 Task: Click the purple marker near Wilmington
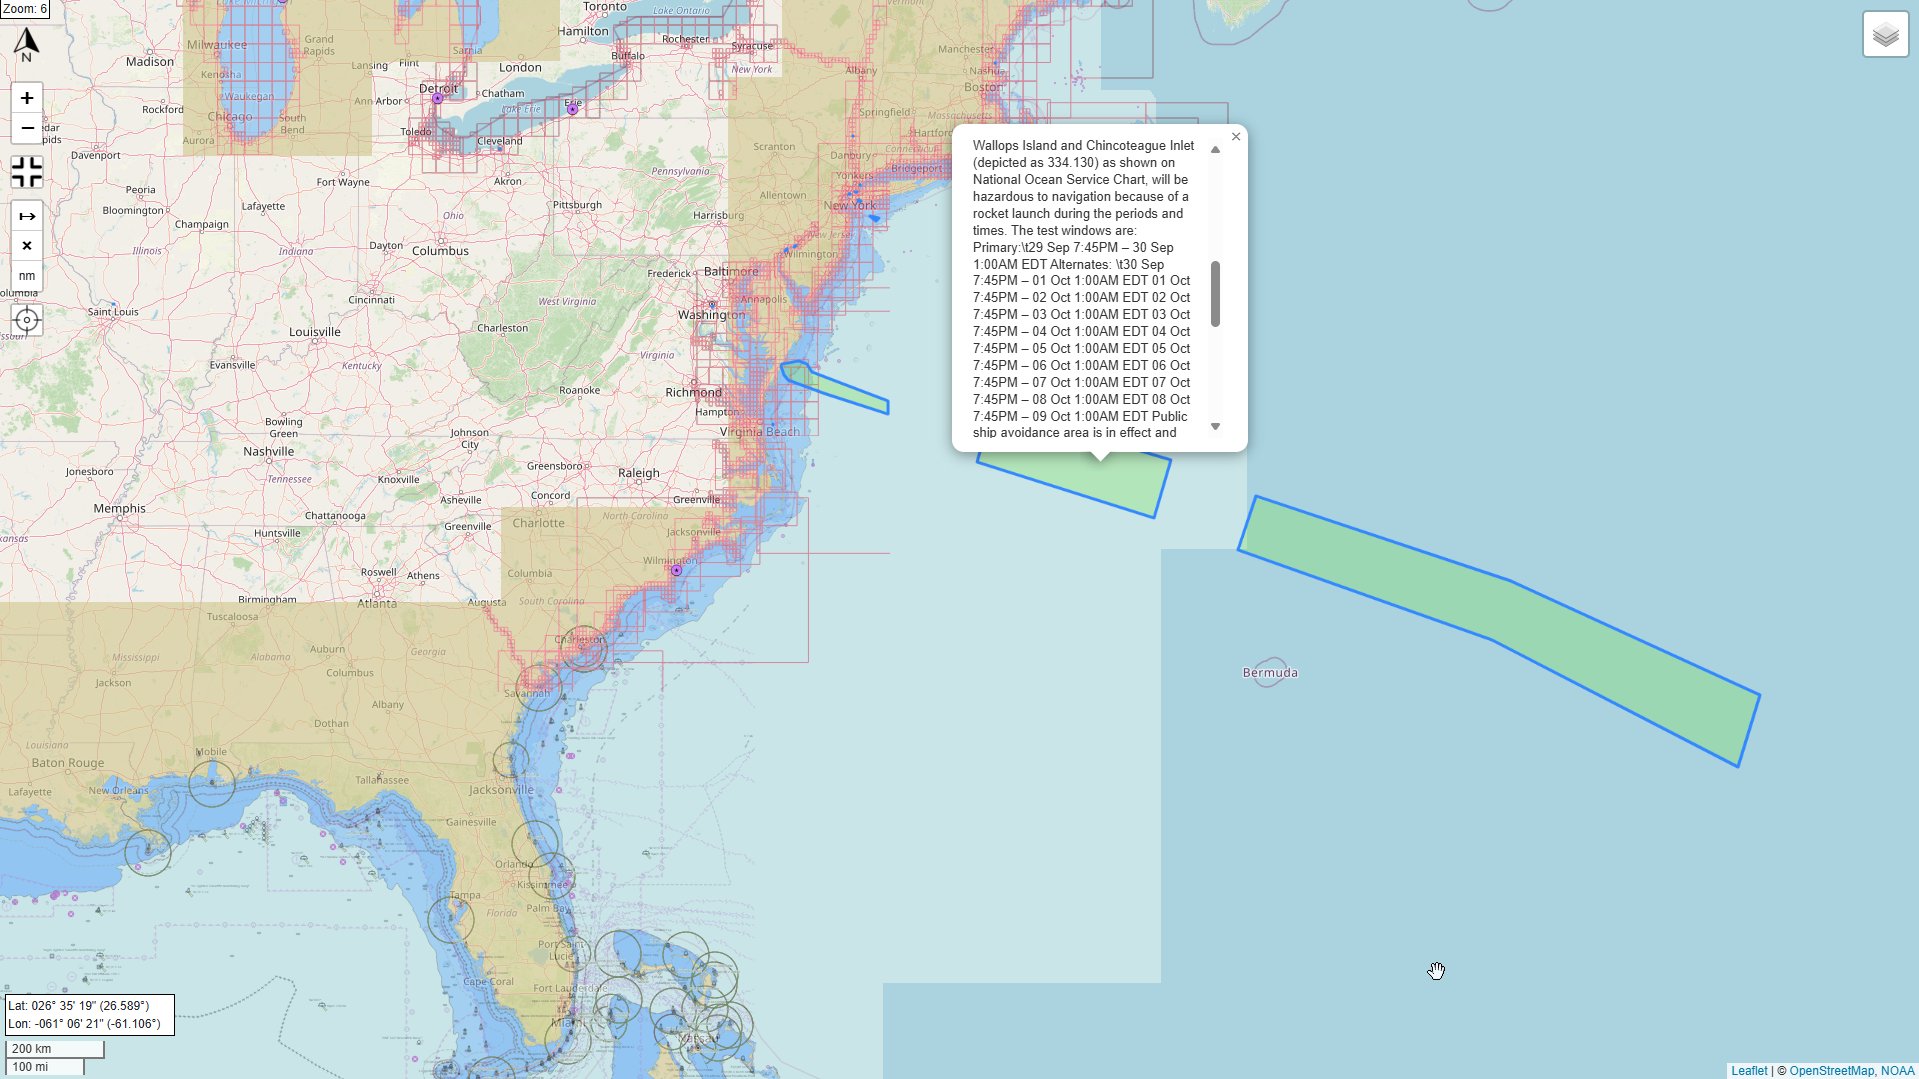[676, 570]
